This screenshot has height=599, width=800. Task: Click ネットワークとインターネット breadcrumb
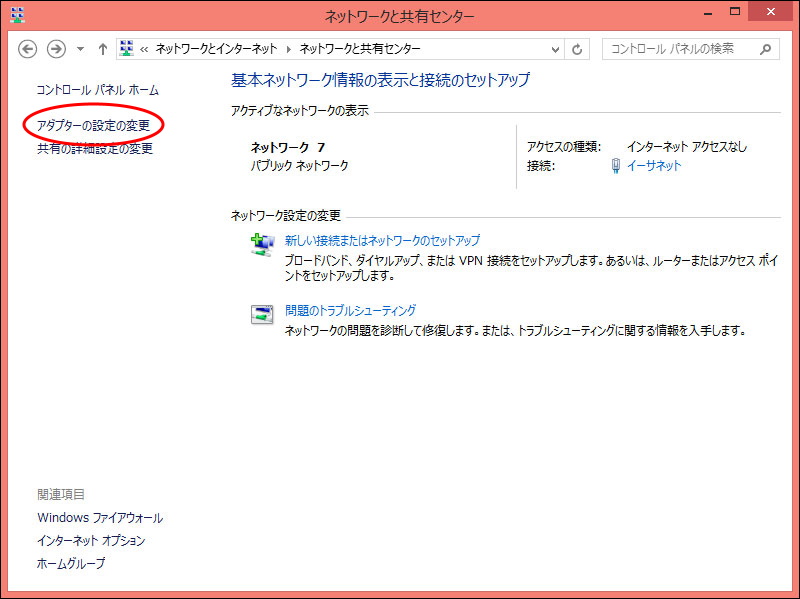pos(216,49)
